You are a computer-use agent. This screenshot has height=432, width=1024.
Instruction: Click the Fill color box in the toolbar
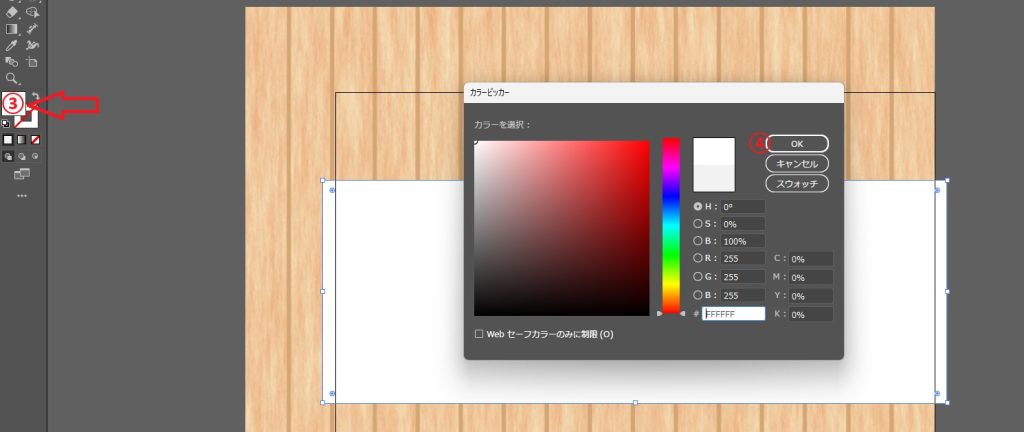(x=13, y=104)
